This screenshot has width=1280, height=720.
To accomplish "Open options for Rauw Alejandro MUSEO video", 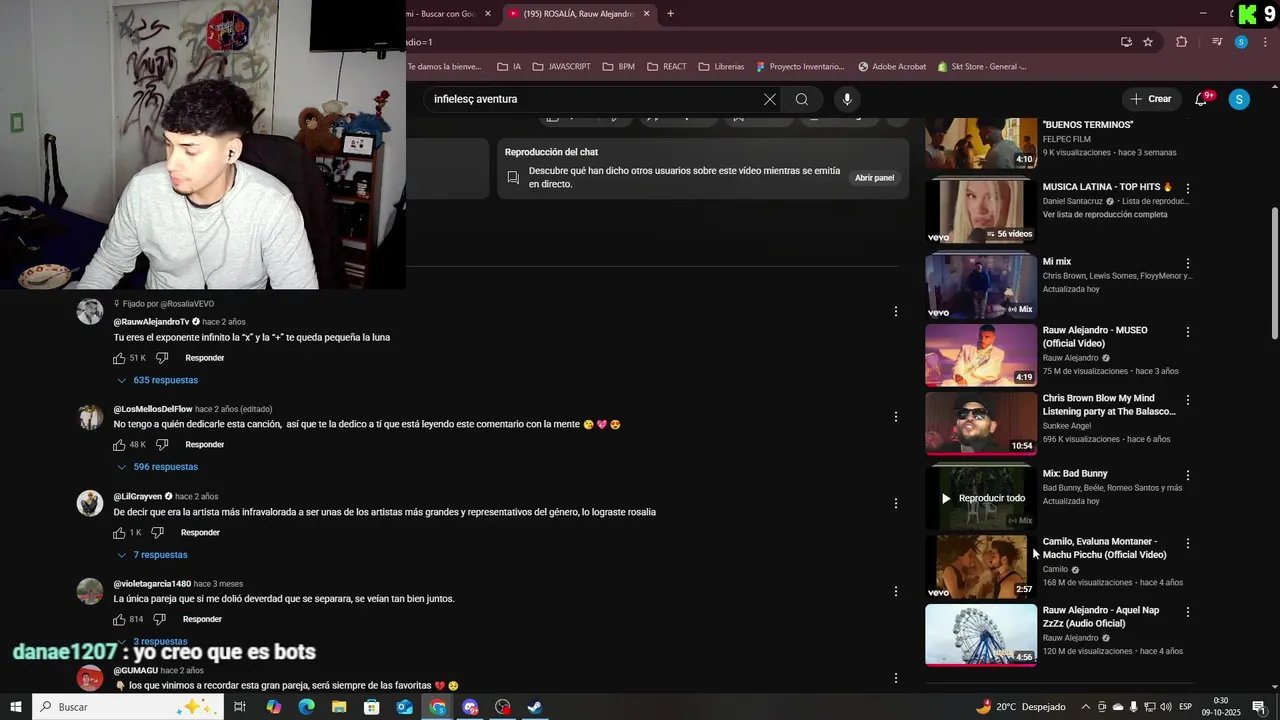I will 1188,331.
